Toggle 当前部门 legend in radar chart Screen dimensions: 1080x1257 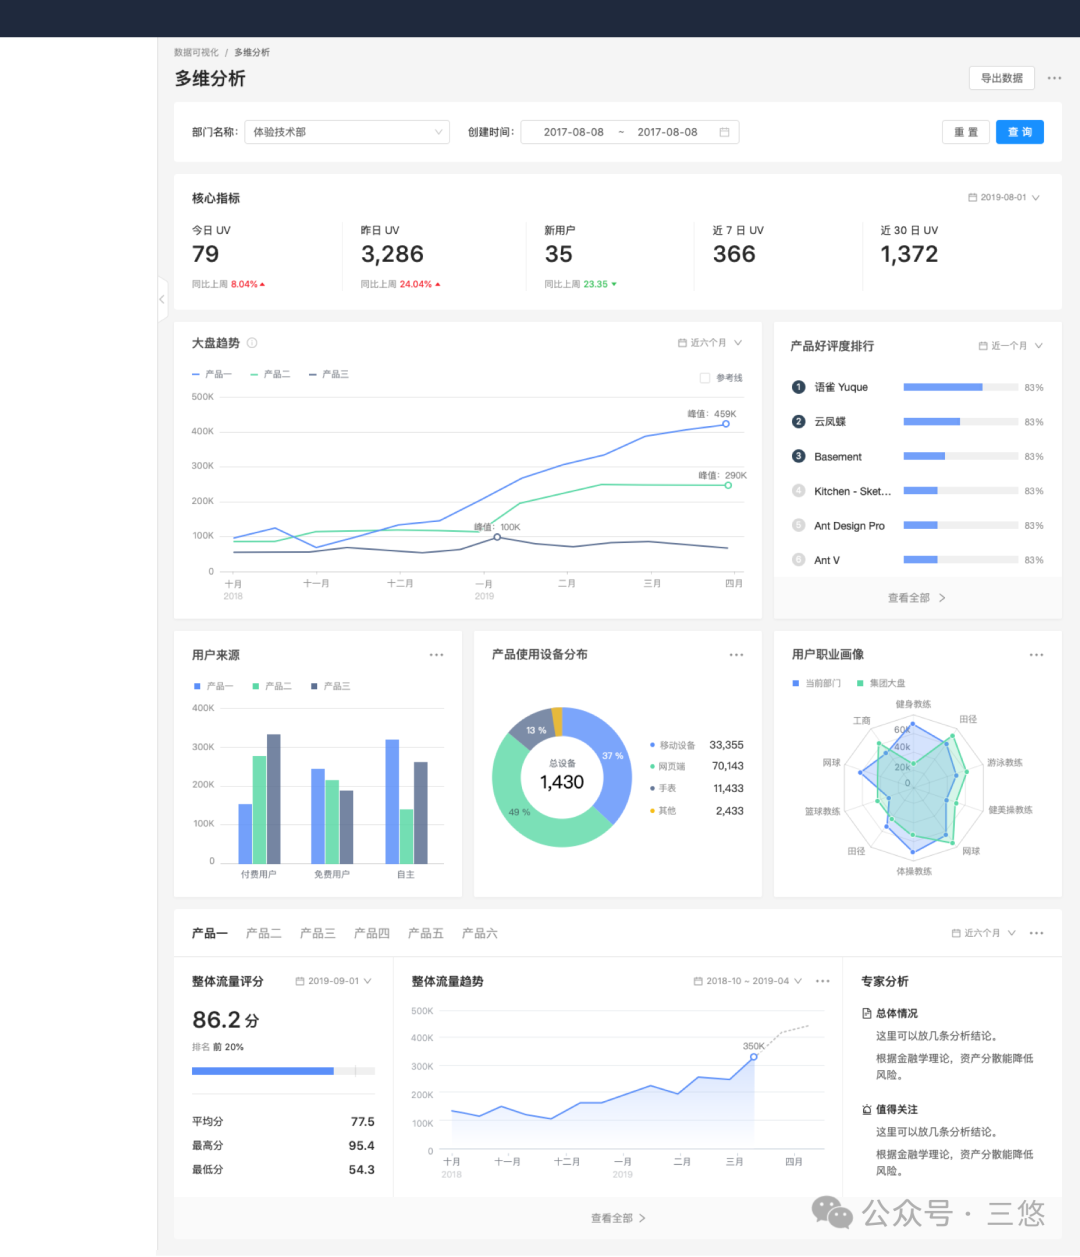(817, 683)
